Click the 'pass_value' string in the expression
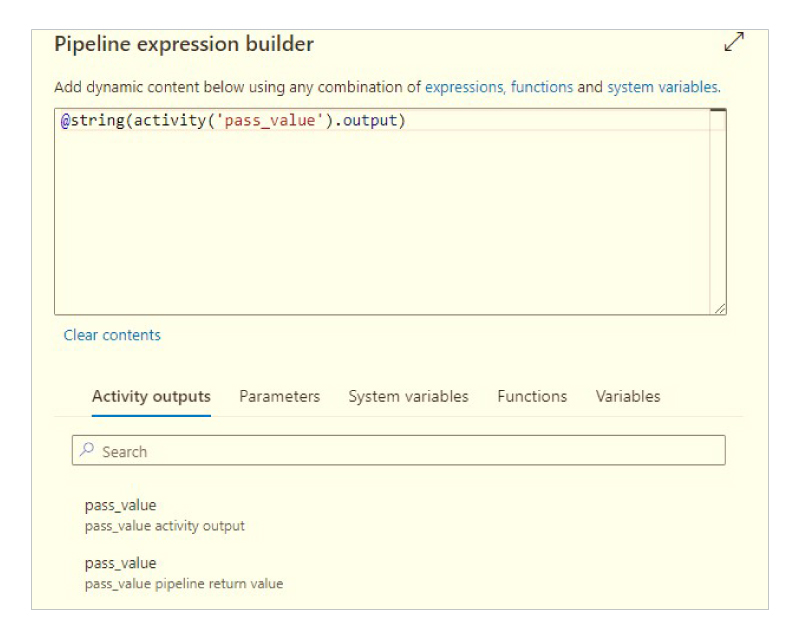This screenshot has height=638, width=800. (x=270, y=120)
